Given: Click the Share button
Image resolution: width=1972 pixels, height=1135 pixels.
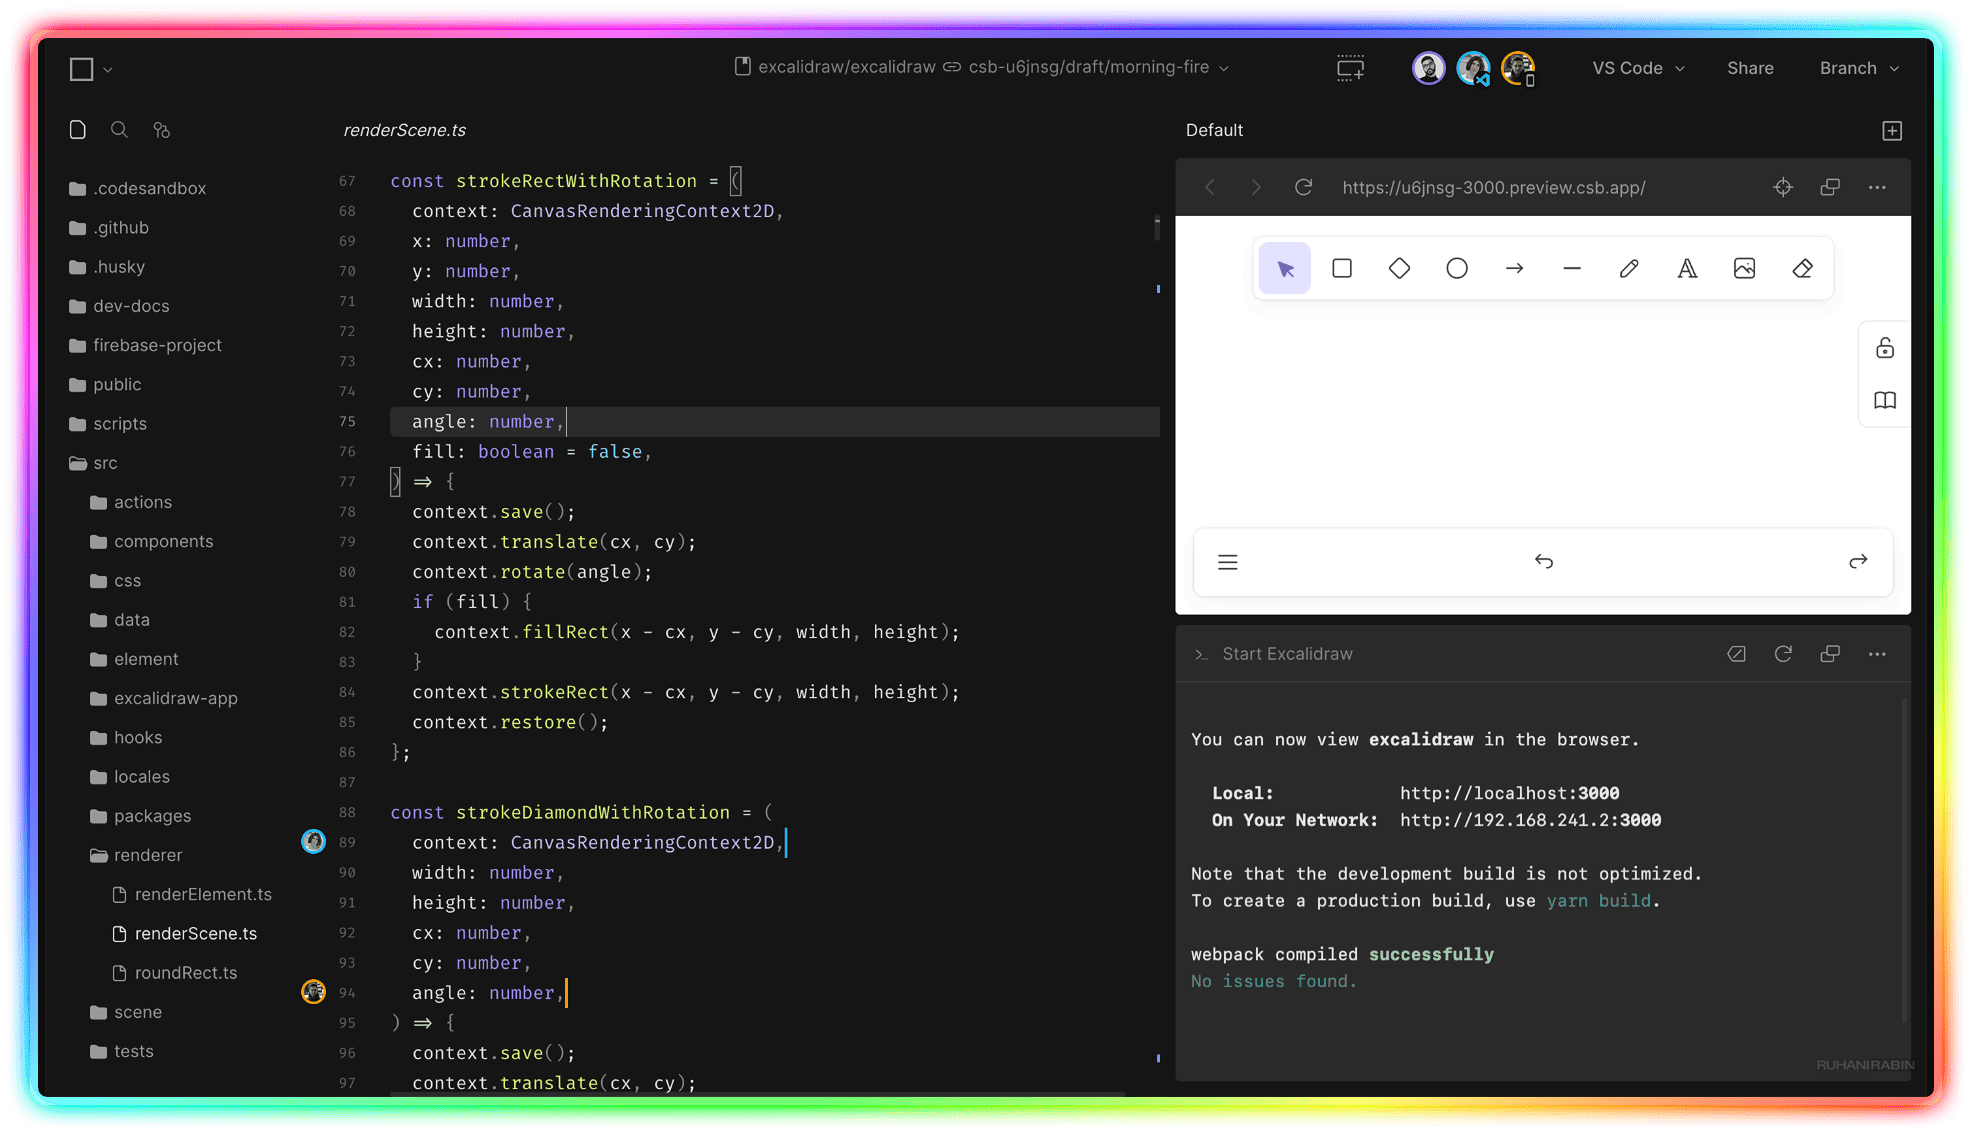Looking at the screenshot, I should click(x=1750, y=68).
